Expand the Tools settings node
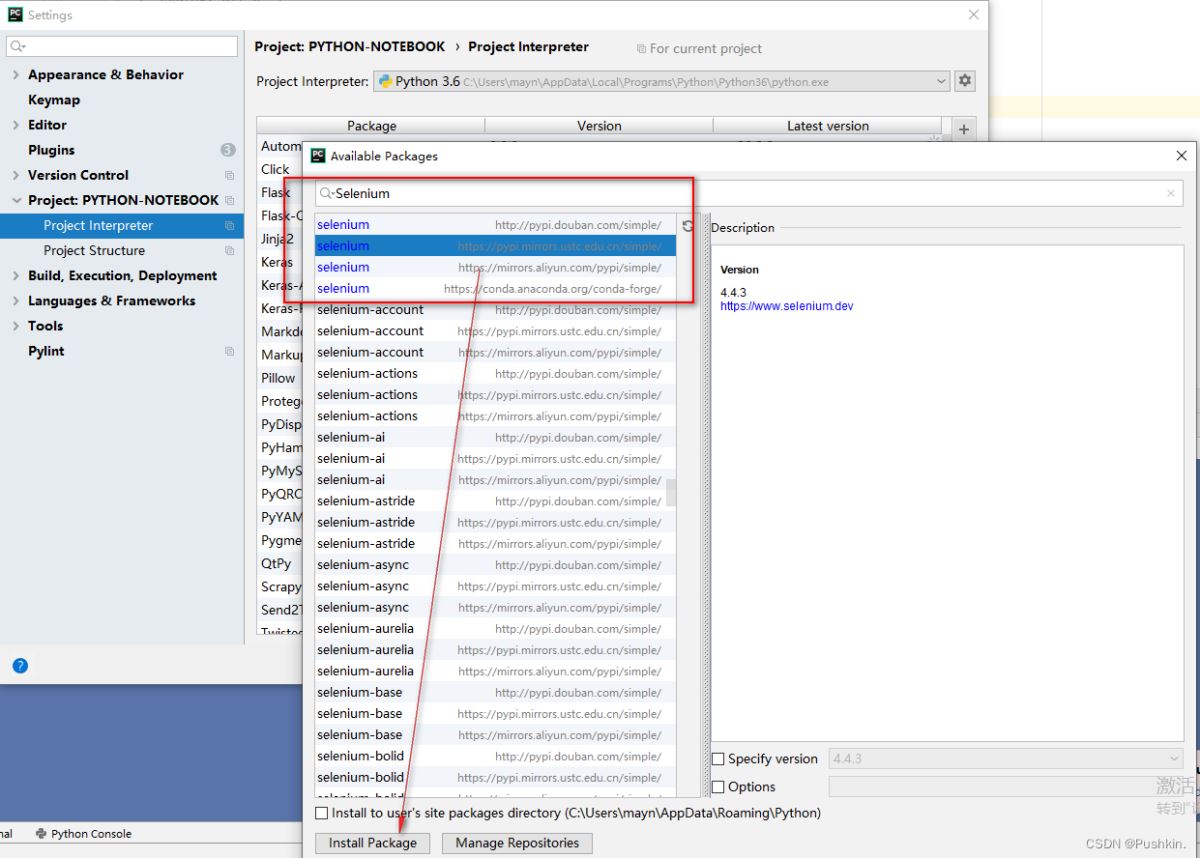Viewport: 1200px width, 858px height. pyautogui.click(x=16, y=326)
